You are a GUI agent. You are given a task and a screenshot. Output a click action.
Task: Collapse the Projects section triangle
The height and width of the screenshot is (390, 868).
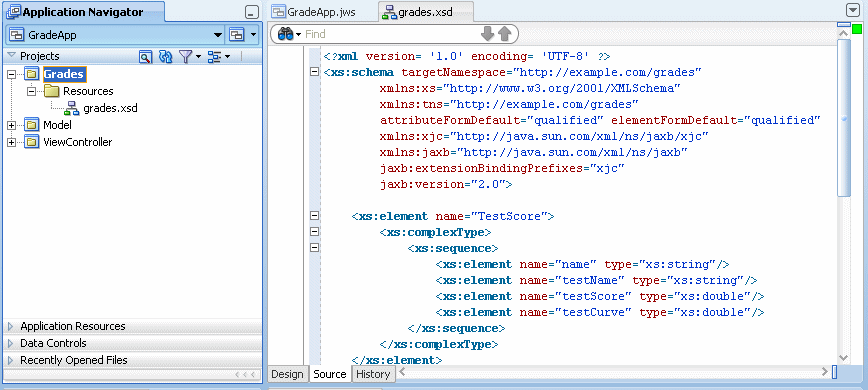pos(11,56)
